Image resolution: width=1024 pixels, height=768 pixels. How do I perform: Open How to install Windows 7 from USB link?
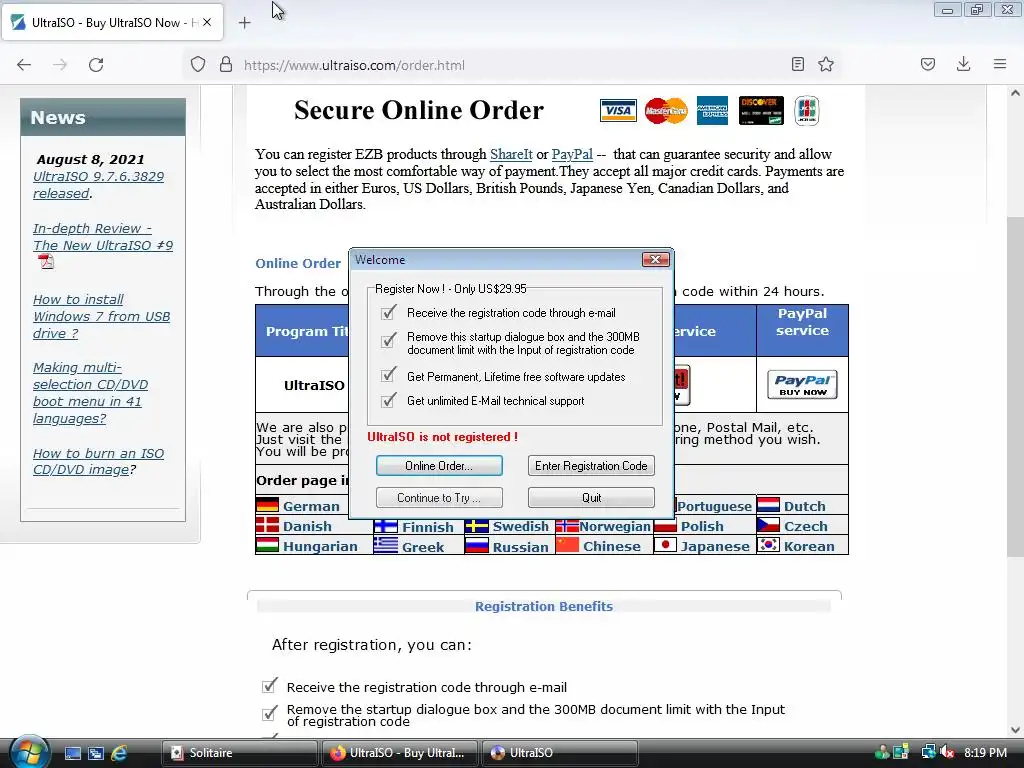pyautogui.click(x=101, y=316)
